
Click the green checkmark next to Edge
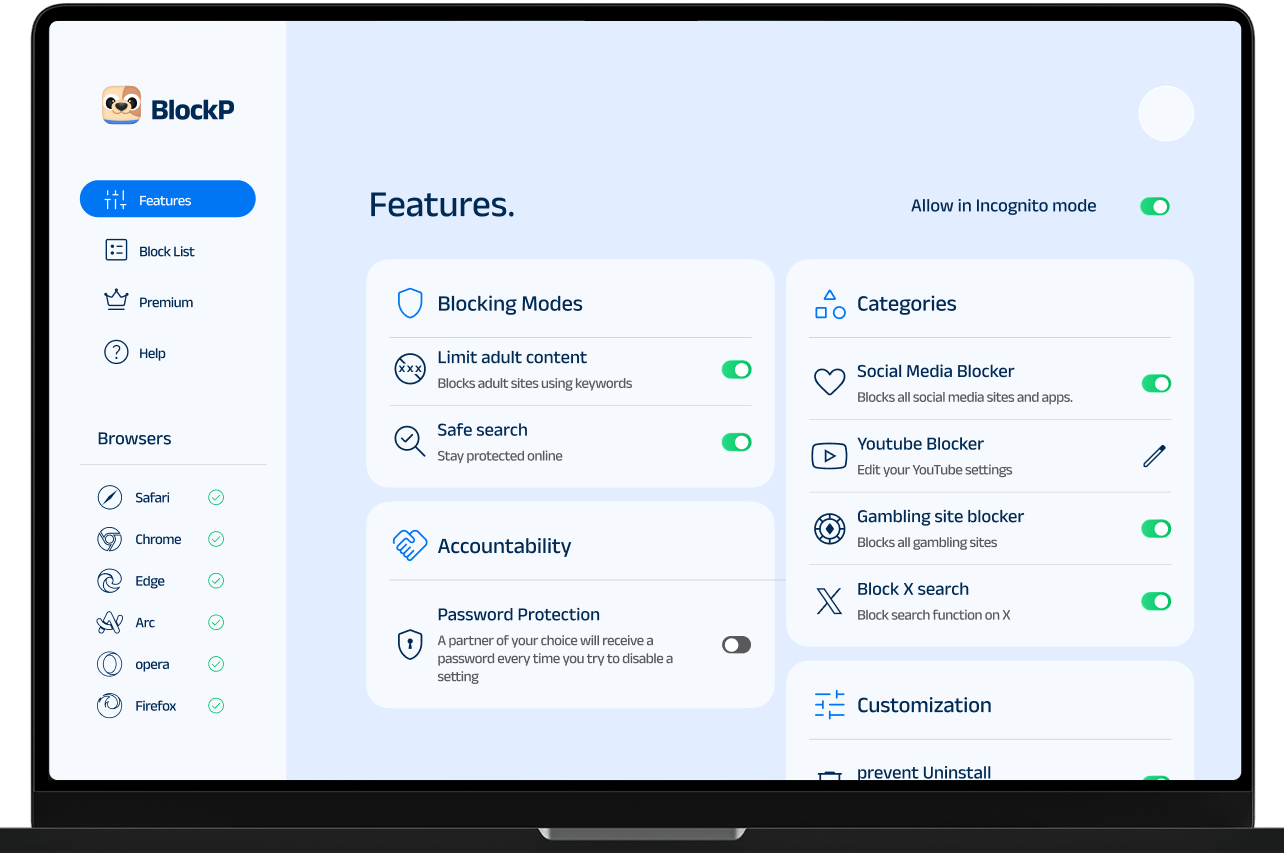click(x=216, y=580)
